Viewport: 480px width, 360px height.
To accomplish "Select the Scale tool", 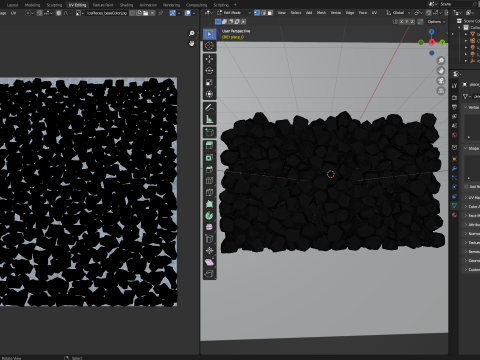I will (209, 82).
